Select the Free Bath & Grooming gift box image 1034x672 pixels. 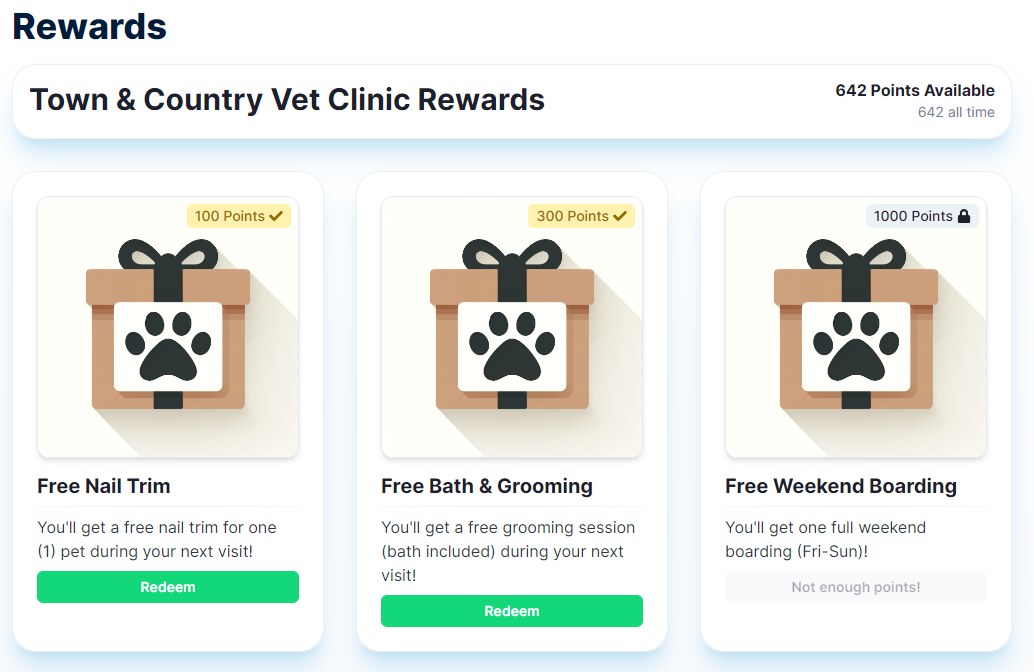tap(512, 327)
